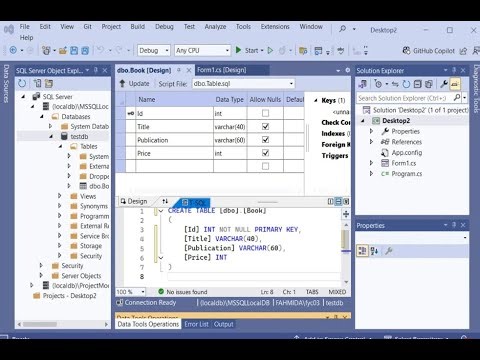Expand Form1.cs in Solution Explorer
This screenshot has height=360, width=480.
[x=371, y=163]
